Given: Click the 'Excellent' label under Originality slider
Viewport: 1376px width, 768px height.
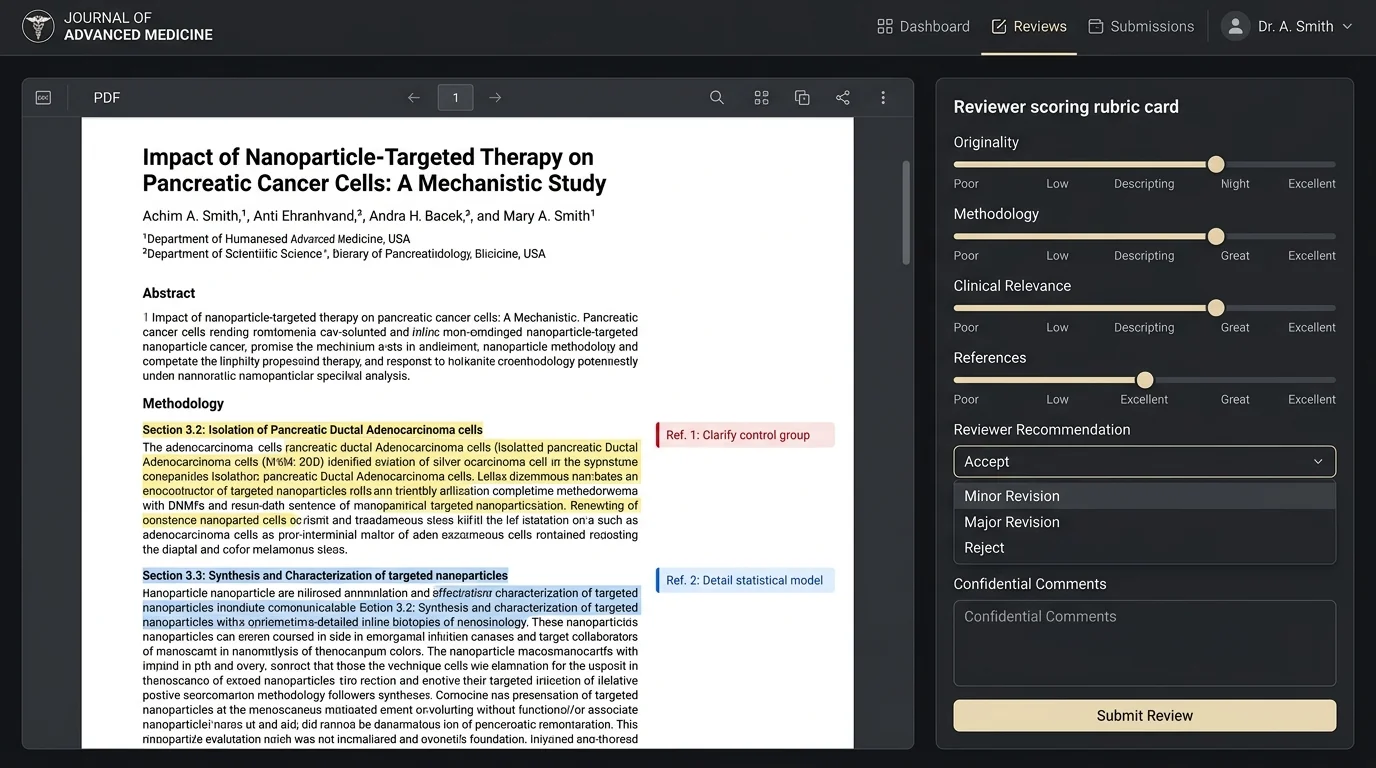Looking at the screenshot, I should pos(1311,184).
